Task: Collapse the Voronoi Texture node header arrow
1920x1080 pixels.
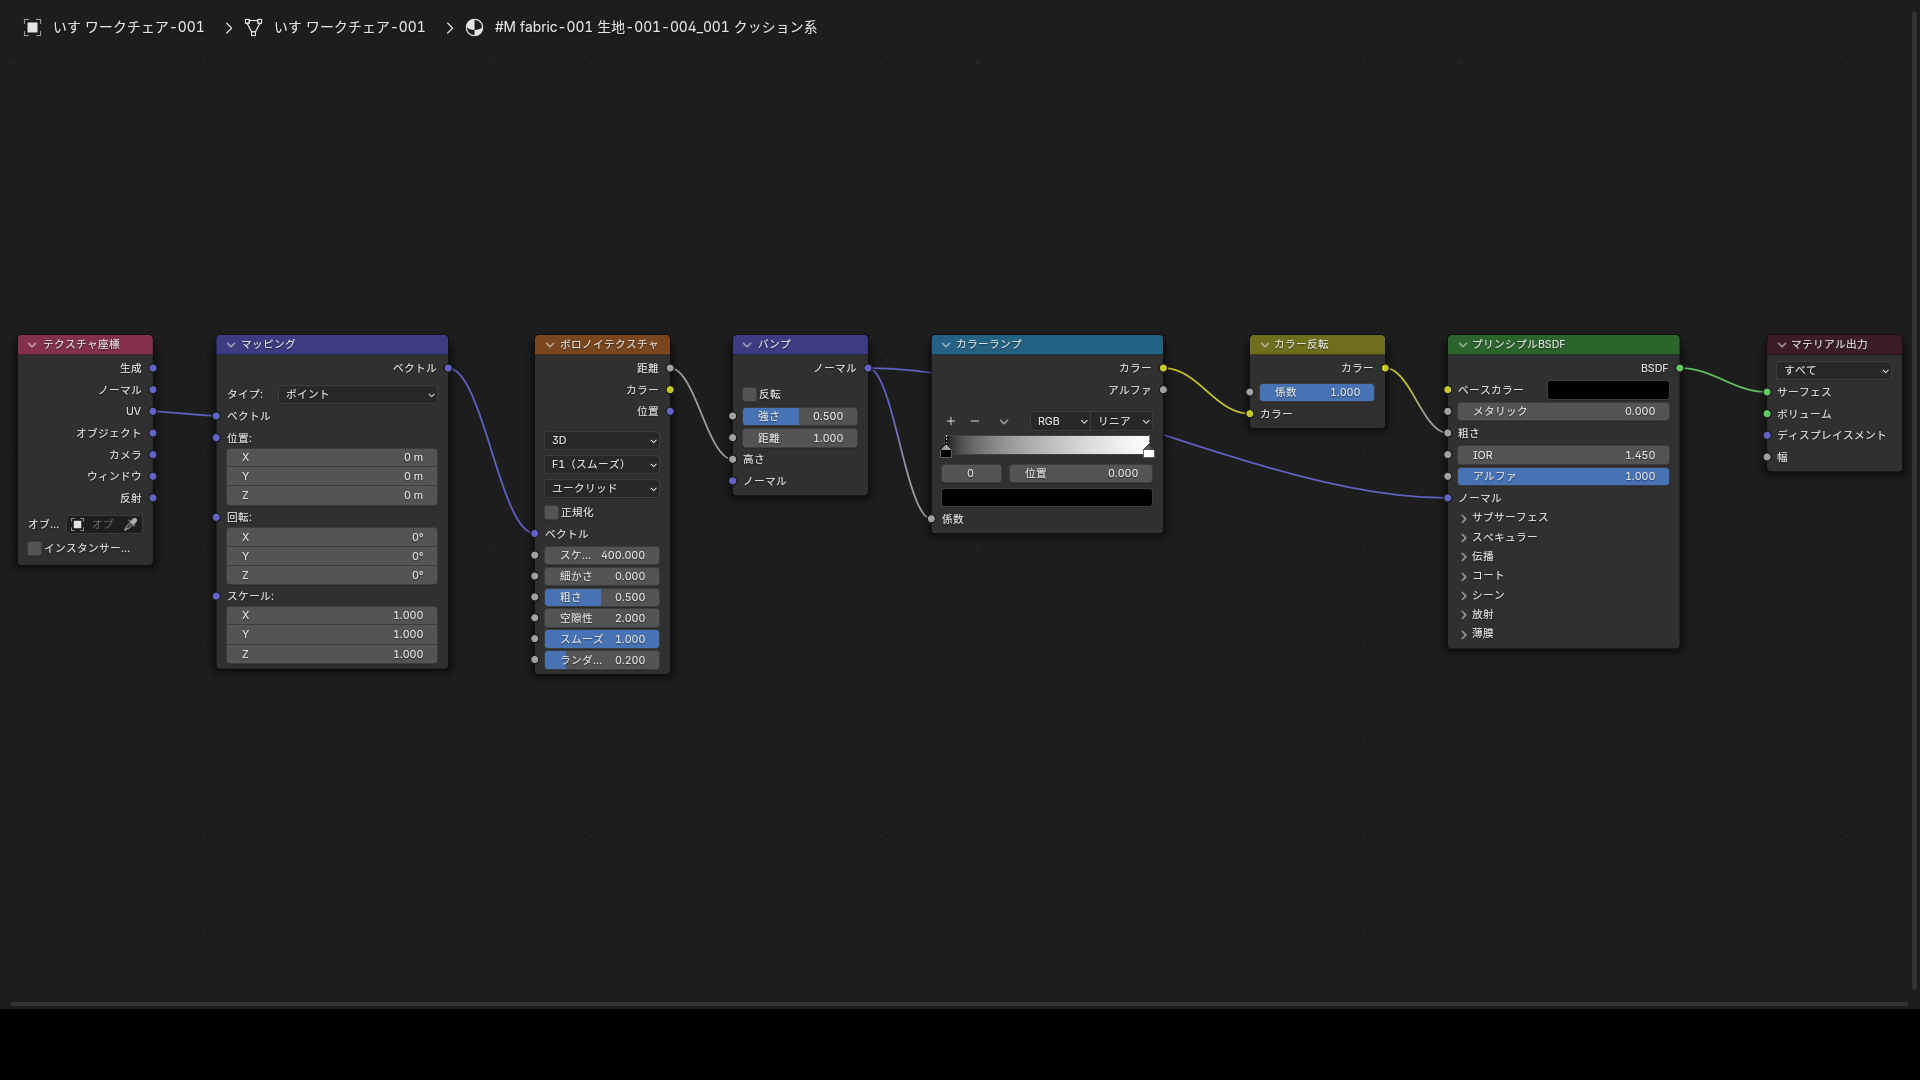Action: click(x=550, y=344)
